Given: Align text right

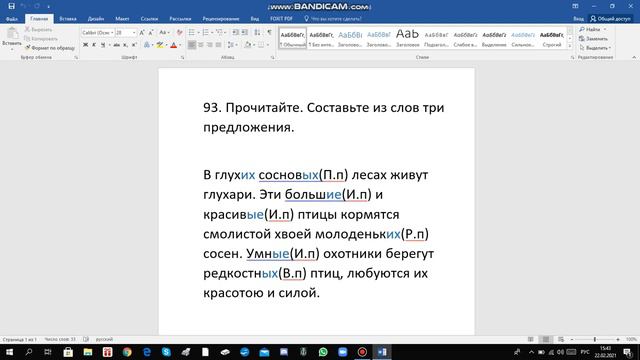Looking at the screenshot, I should coord(210,45).
